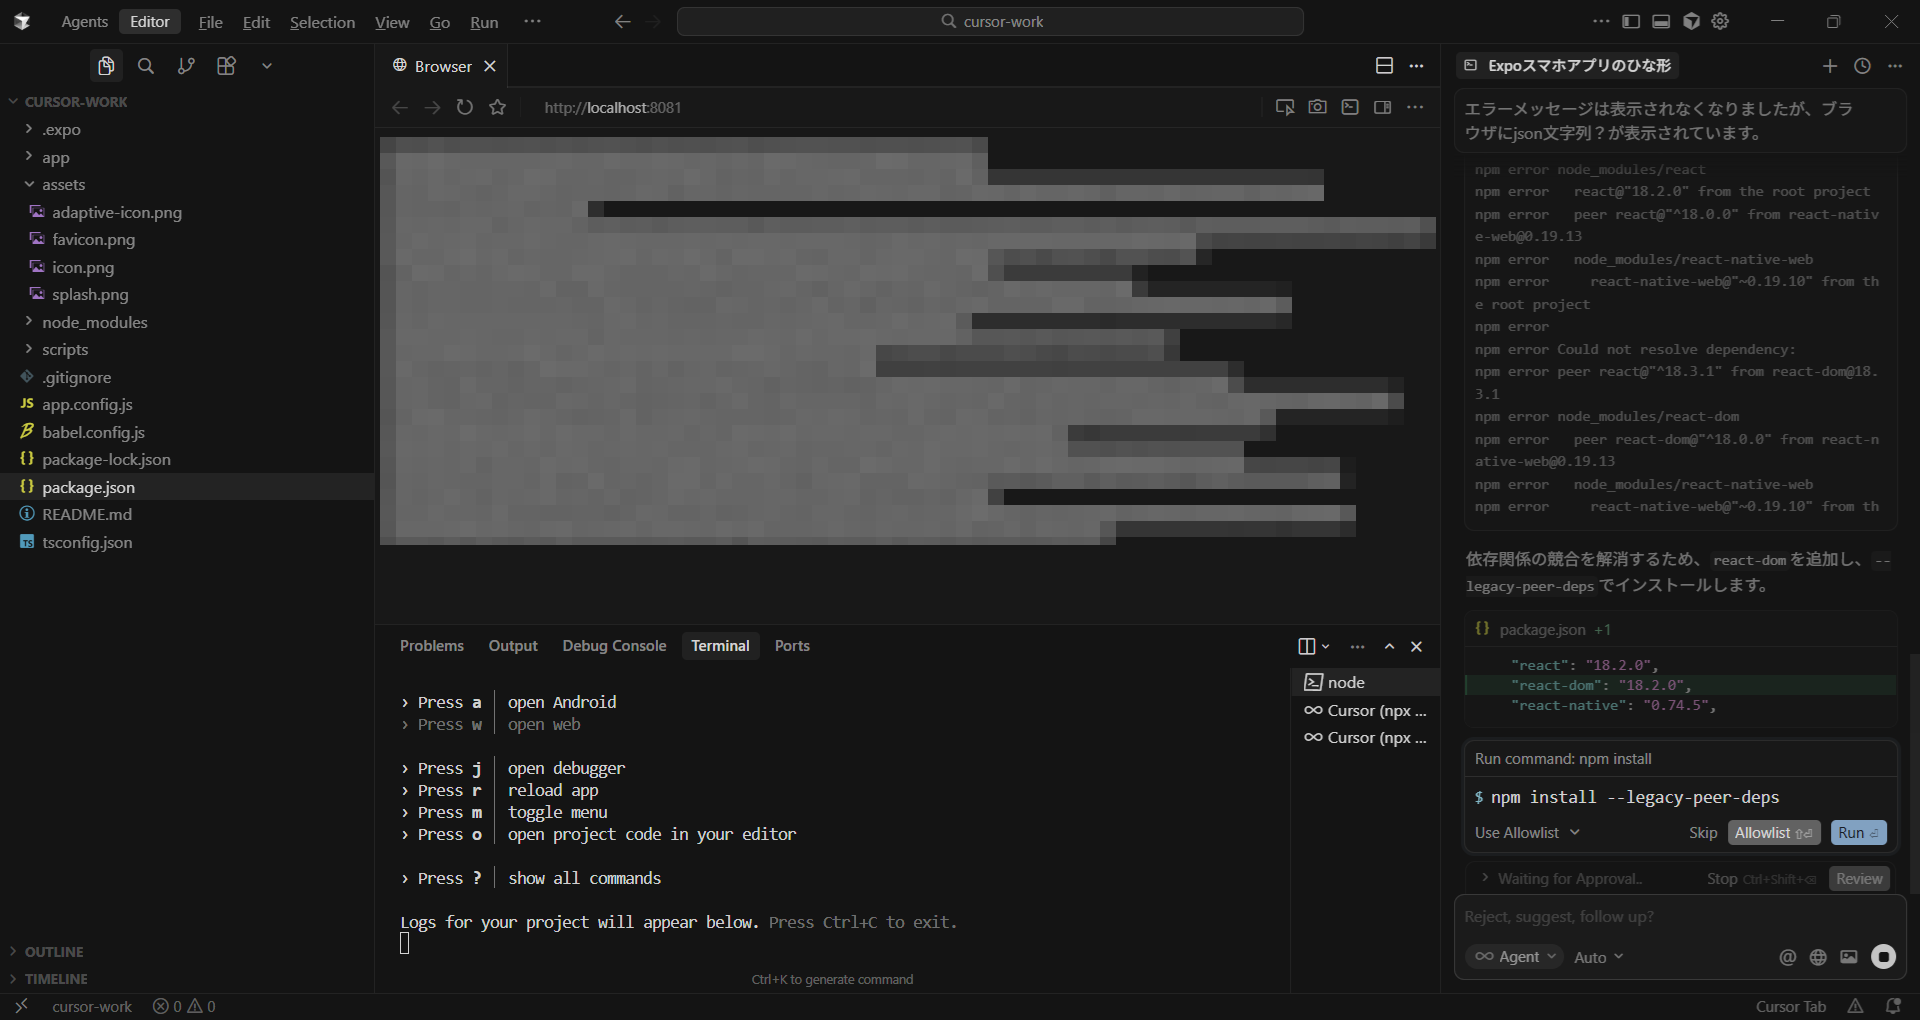Open the Source Control view icon
Screen dimensions: 1920x1020
186,66
